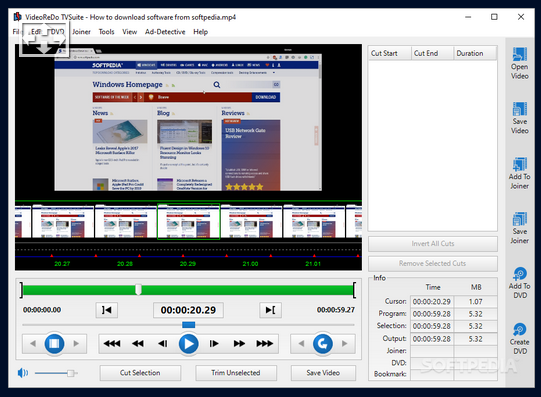Image resolution: width=541 pixels, height=397 pixels.
Task: Open the Joiner menu
Action: tap(81, 32)
